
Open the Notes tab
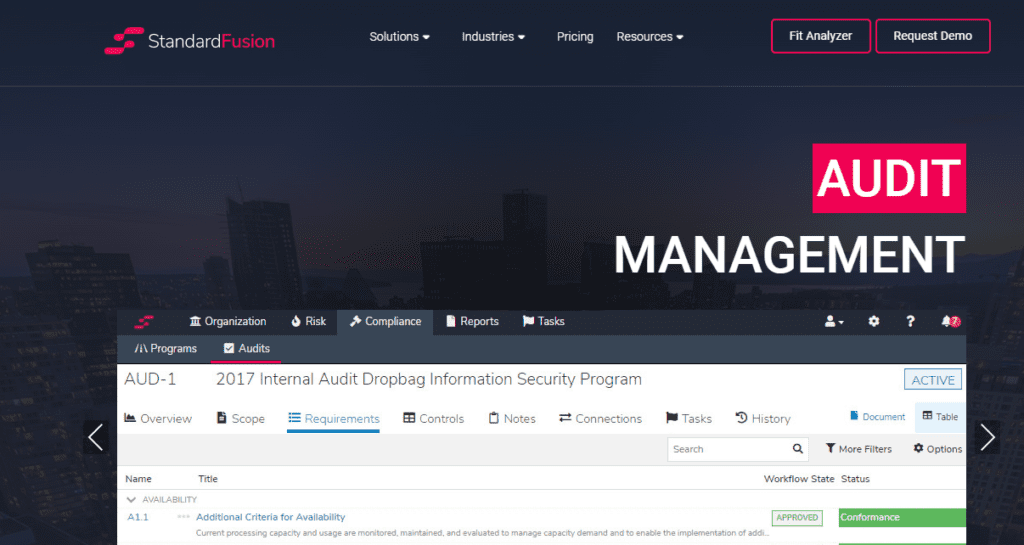tap(512, 418)
